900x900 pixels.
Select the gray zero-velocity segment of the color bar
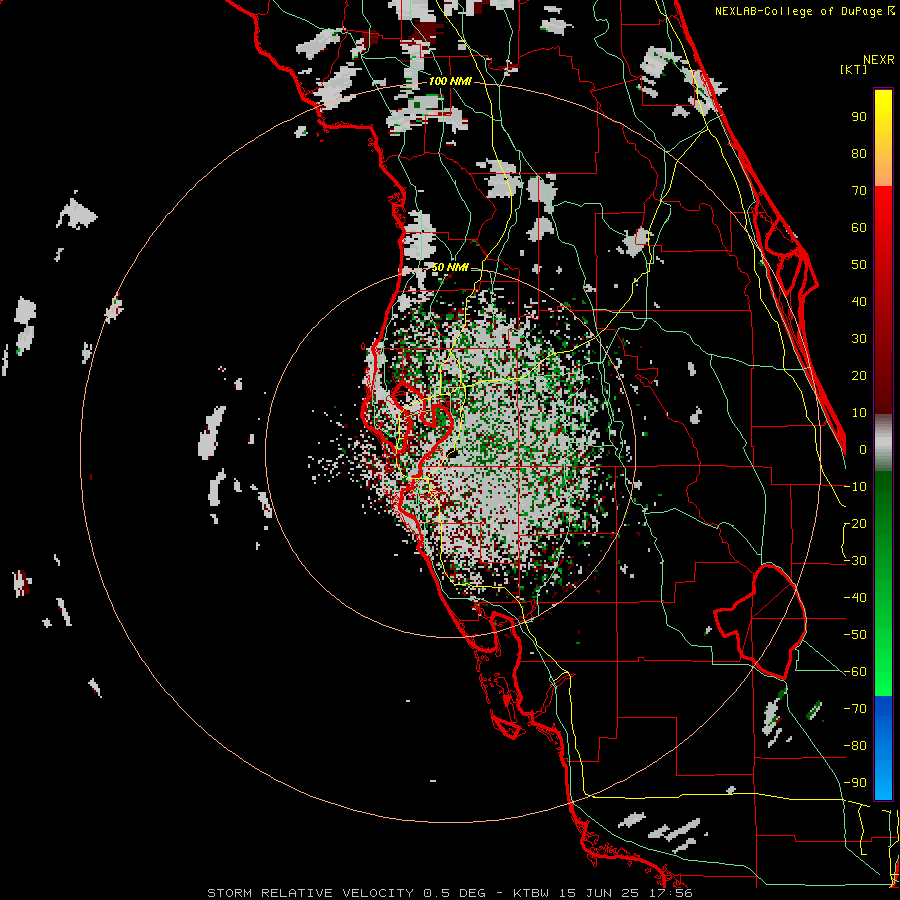[x=883, y=442]
